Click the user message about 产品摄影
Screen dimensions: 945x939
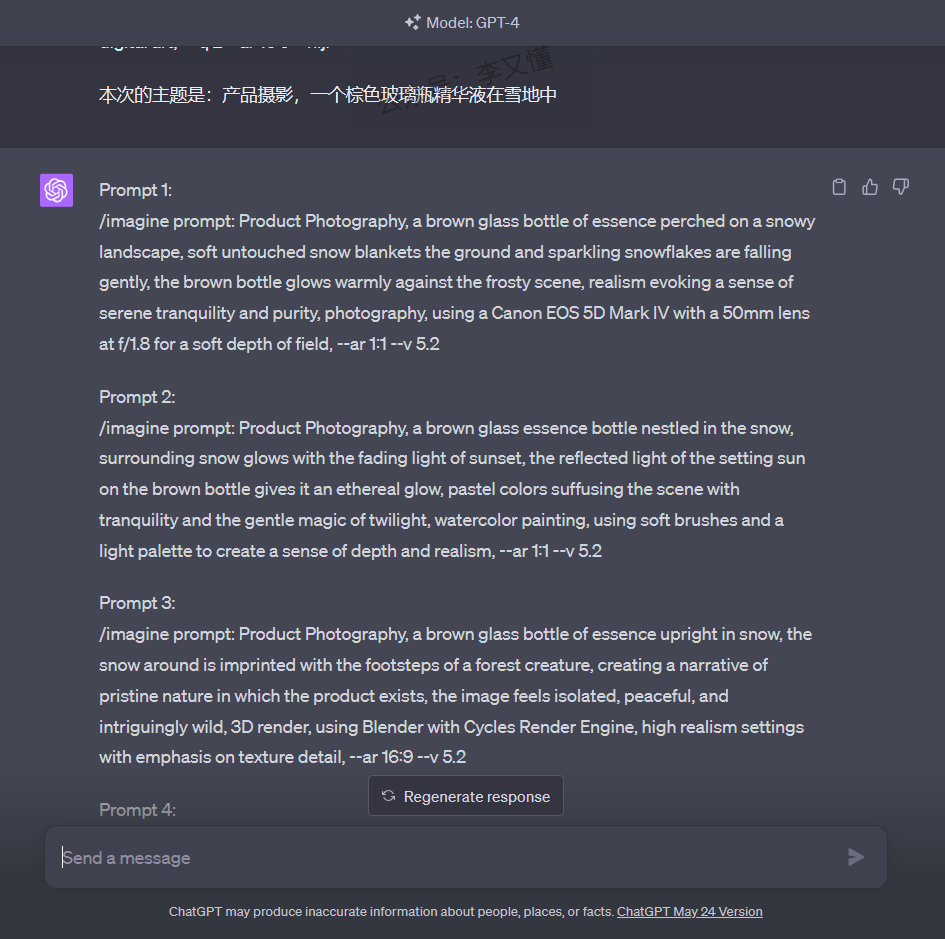327,96
